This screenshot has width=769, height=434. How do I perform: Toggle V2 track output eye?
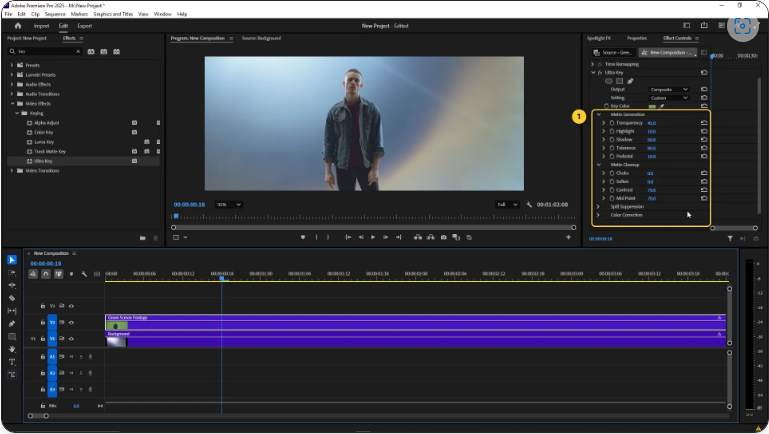(x=72, y=323)
